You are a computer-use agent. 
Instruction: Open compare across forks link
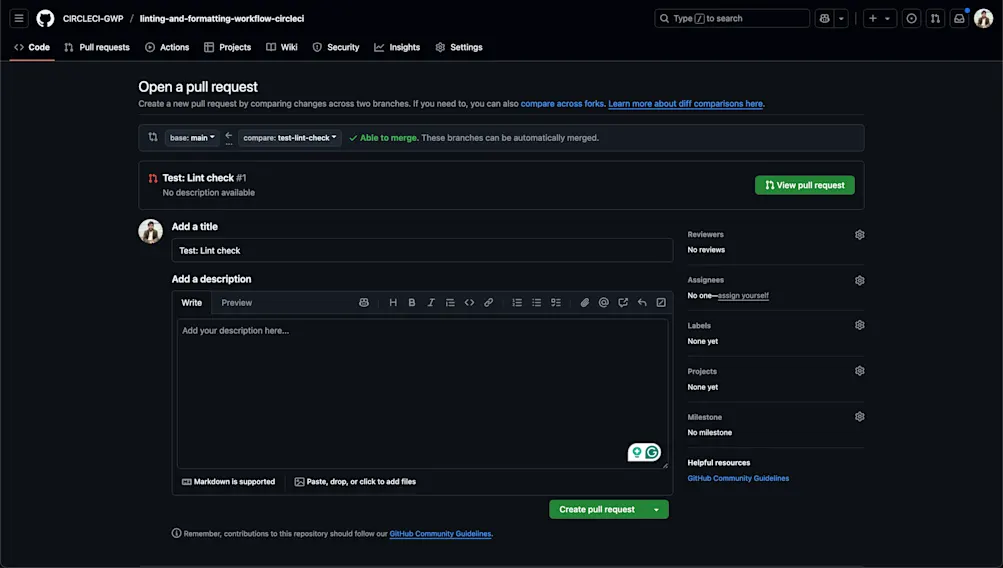pyautogui.click(x=562, y=104)
